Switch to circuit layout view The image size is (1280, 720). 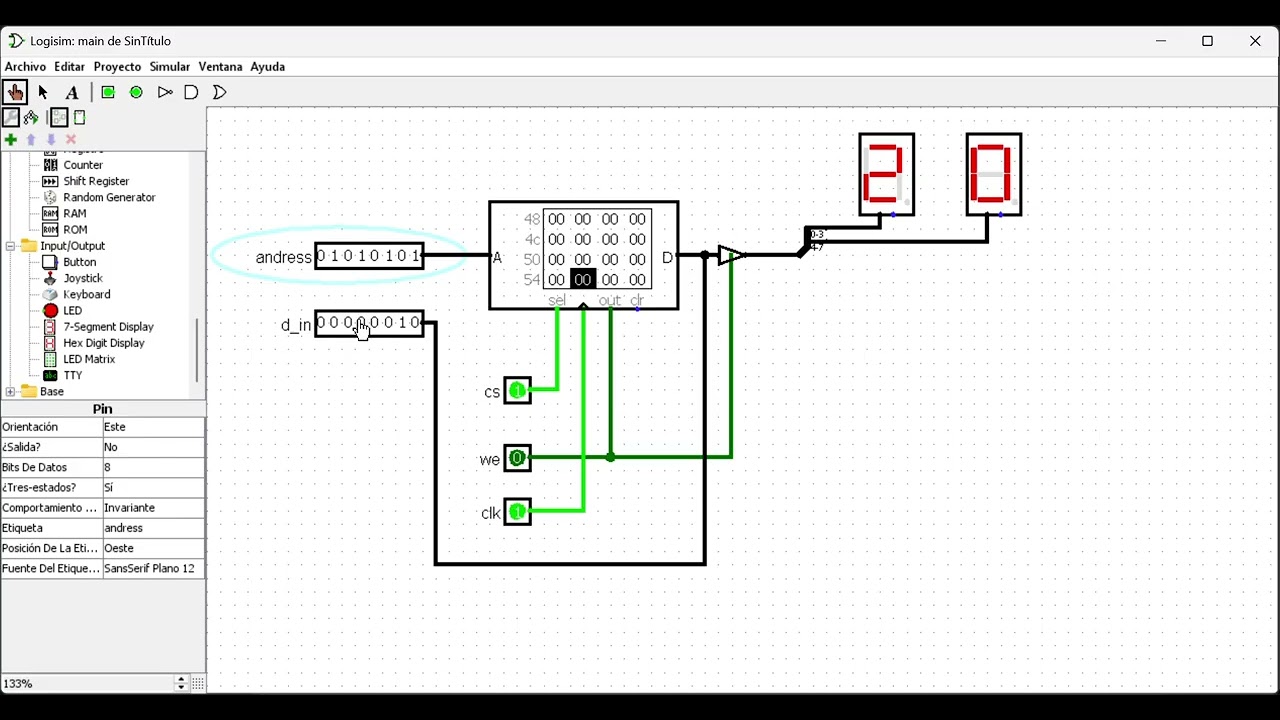coord(59,117)
